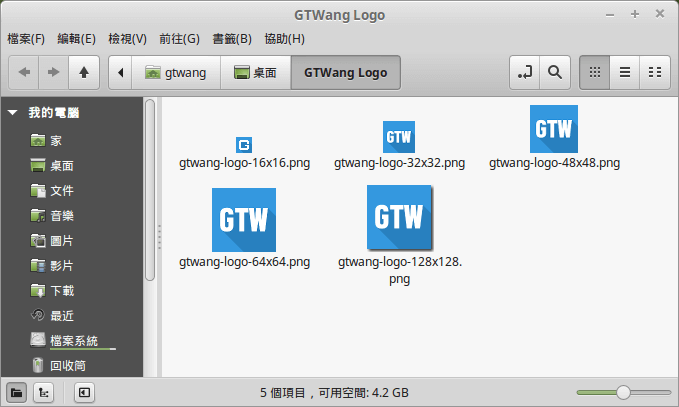The image size is (679, 407).
Task: Show tree view in sidebar
Action: (x=44, y=392)
